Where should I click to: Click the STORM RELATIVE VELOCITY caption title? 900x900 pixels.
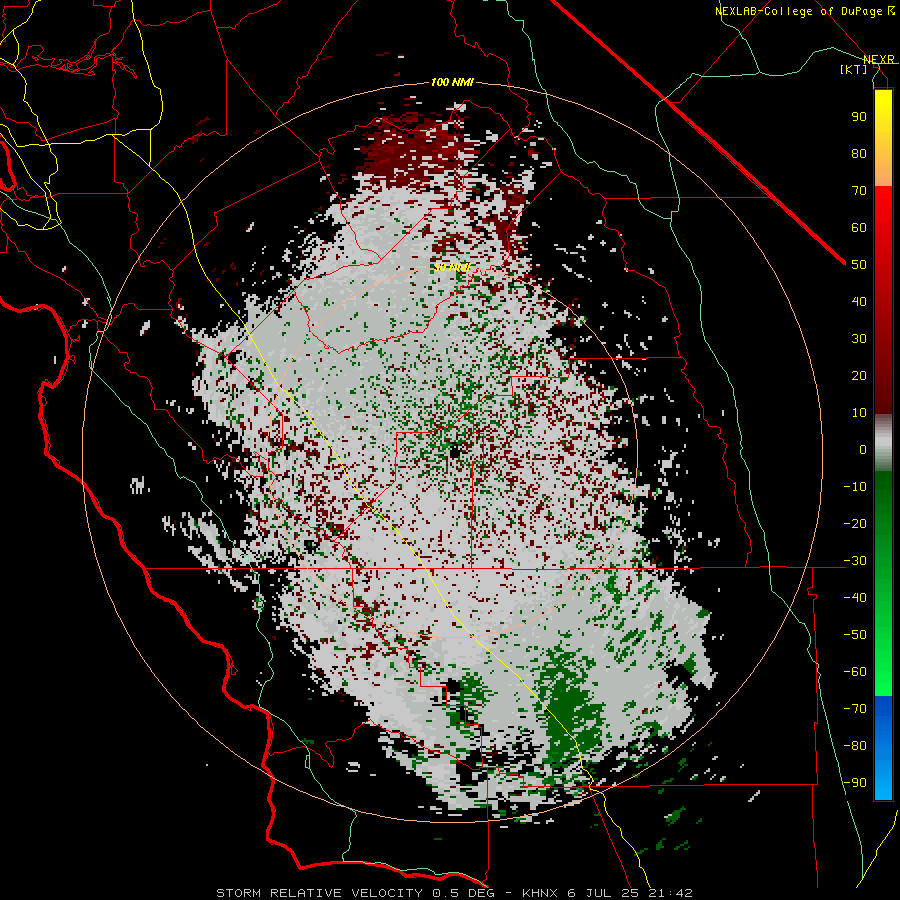click(x=319, y=893)
